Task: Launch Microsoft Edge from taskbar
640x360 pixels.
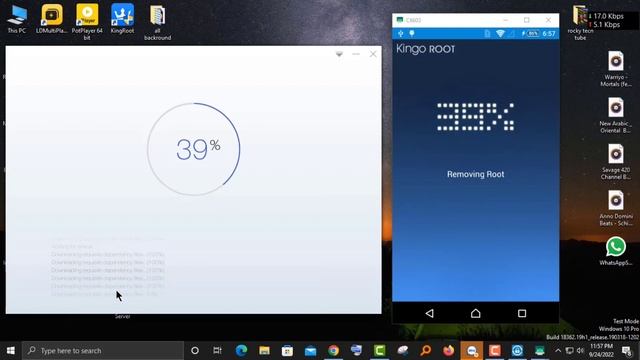Action: 241,351
